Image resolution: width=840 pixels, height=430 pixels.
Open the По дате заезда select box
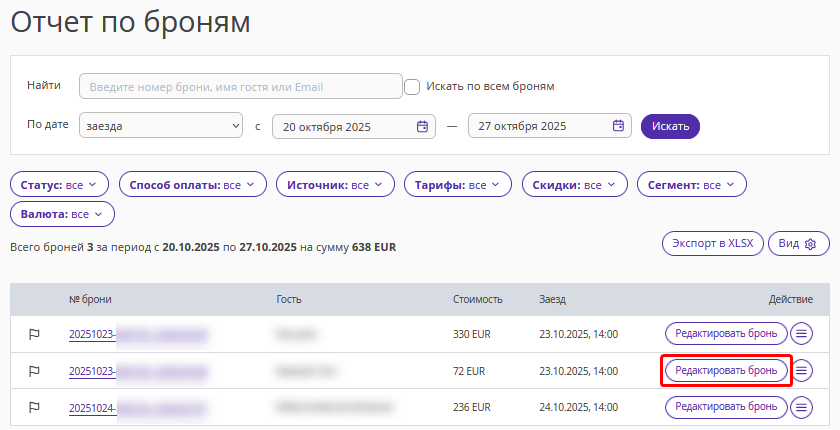[x=163, y=126]
